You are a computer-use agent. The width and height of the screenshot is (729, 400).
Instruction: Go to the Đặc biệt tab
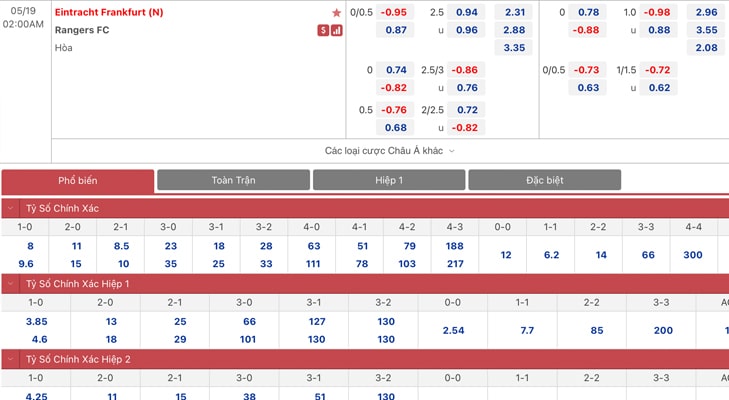(544, 181)
